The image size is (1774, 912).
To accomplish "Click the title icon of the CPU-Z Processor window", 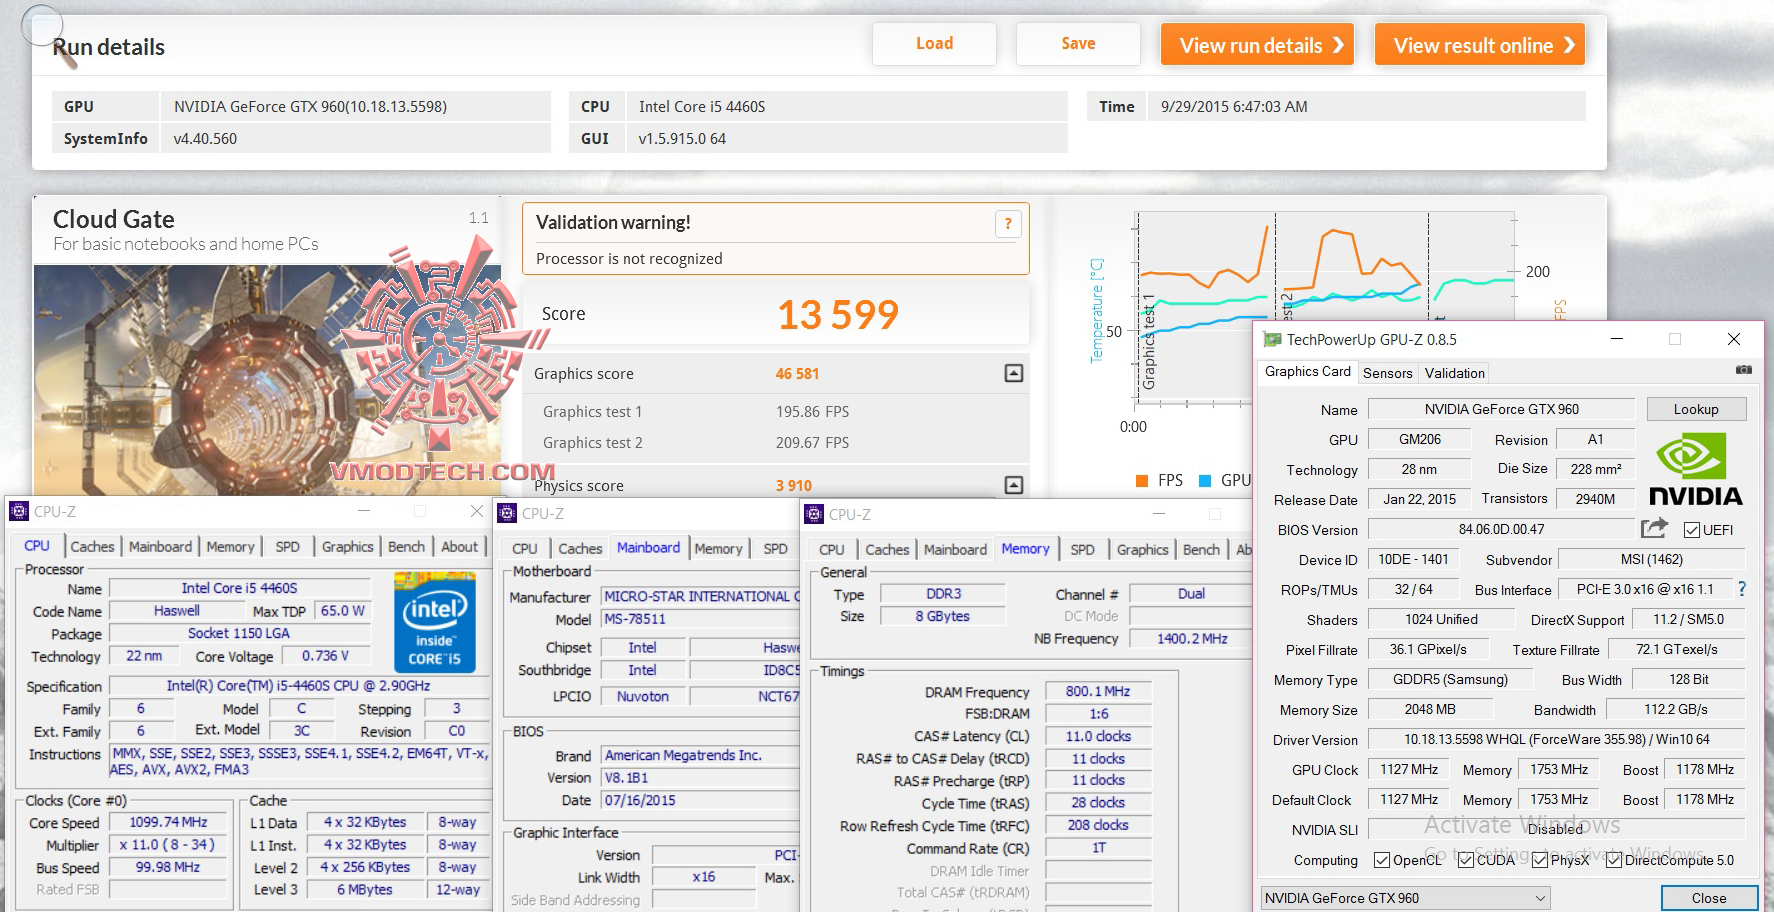I will tap(19, 511).
